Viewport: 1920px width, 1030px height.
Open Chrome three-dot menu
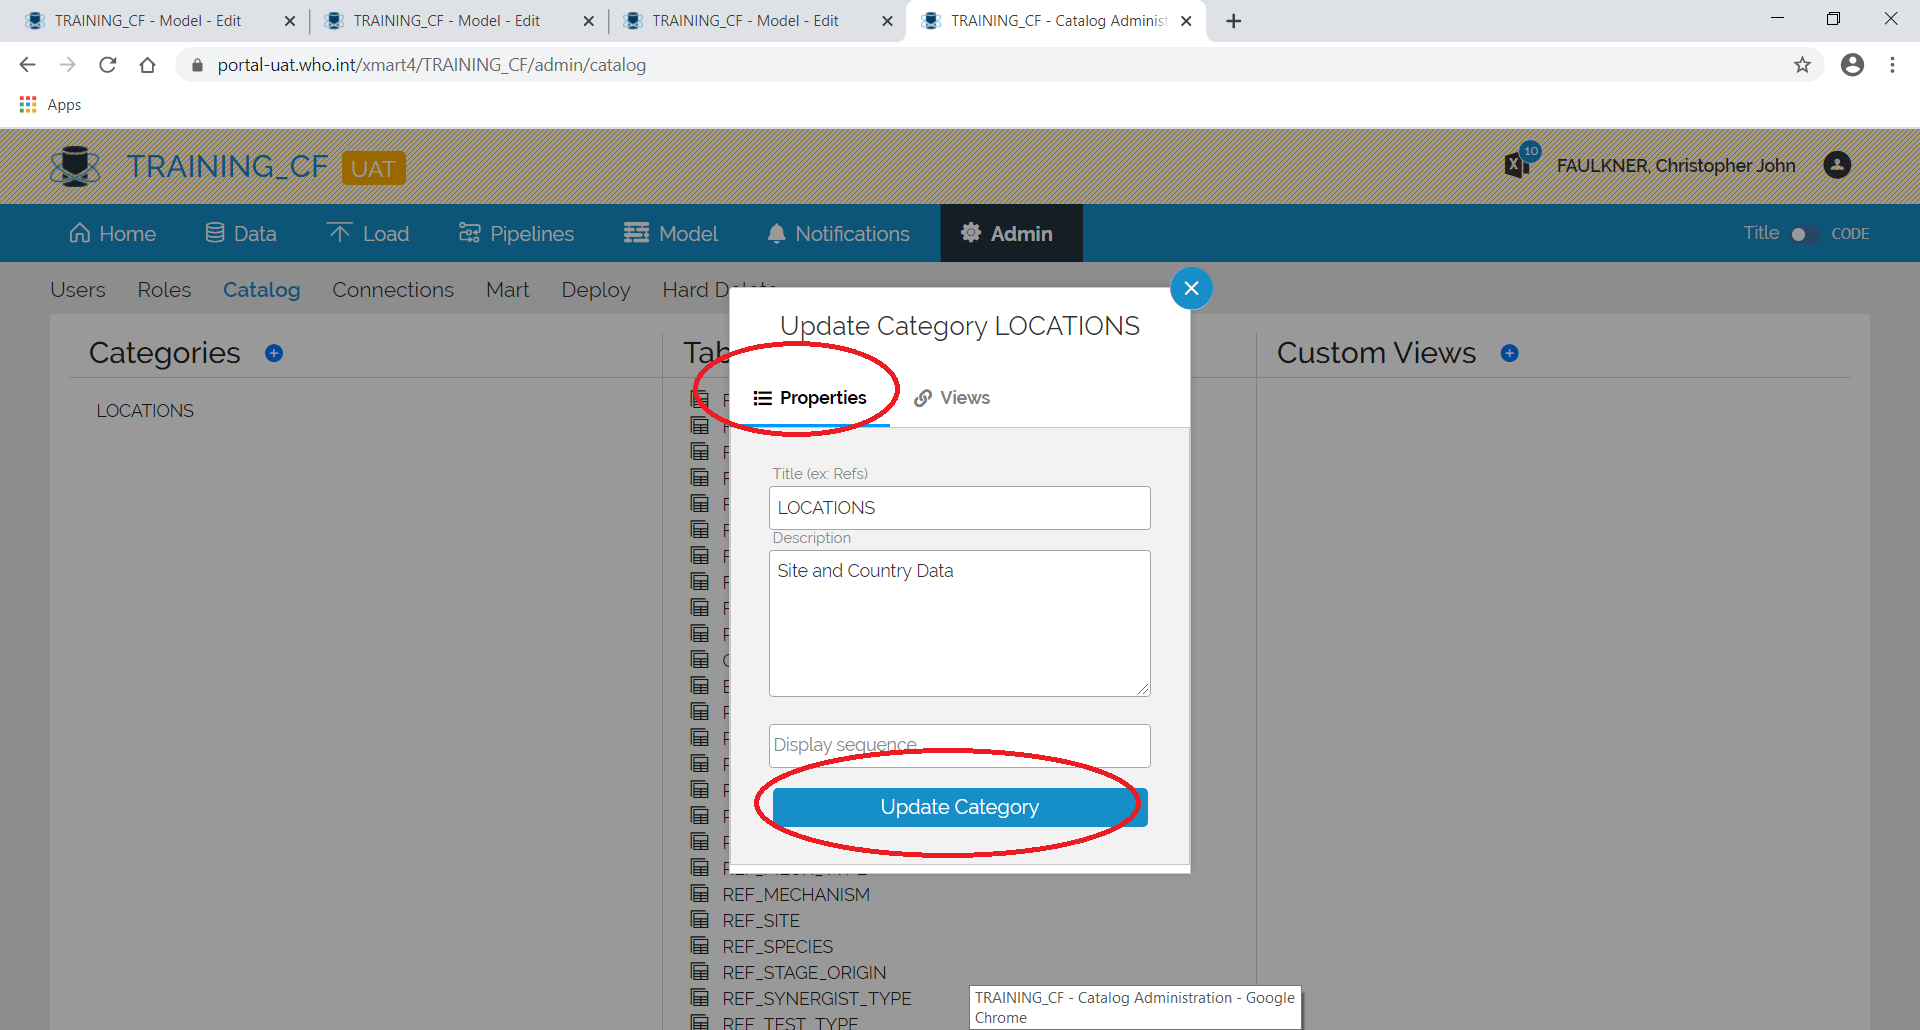pyautogui.click(x=1892, y=65)
